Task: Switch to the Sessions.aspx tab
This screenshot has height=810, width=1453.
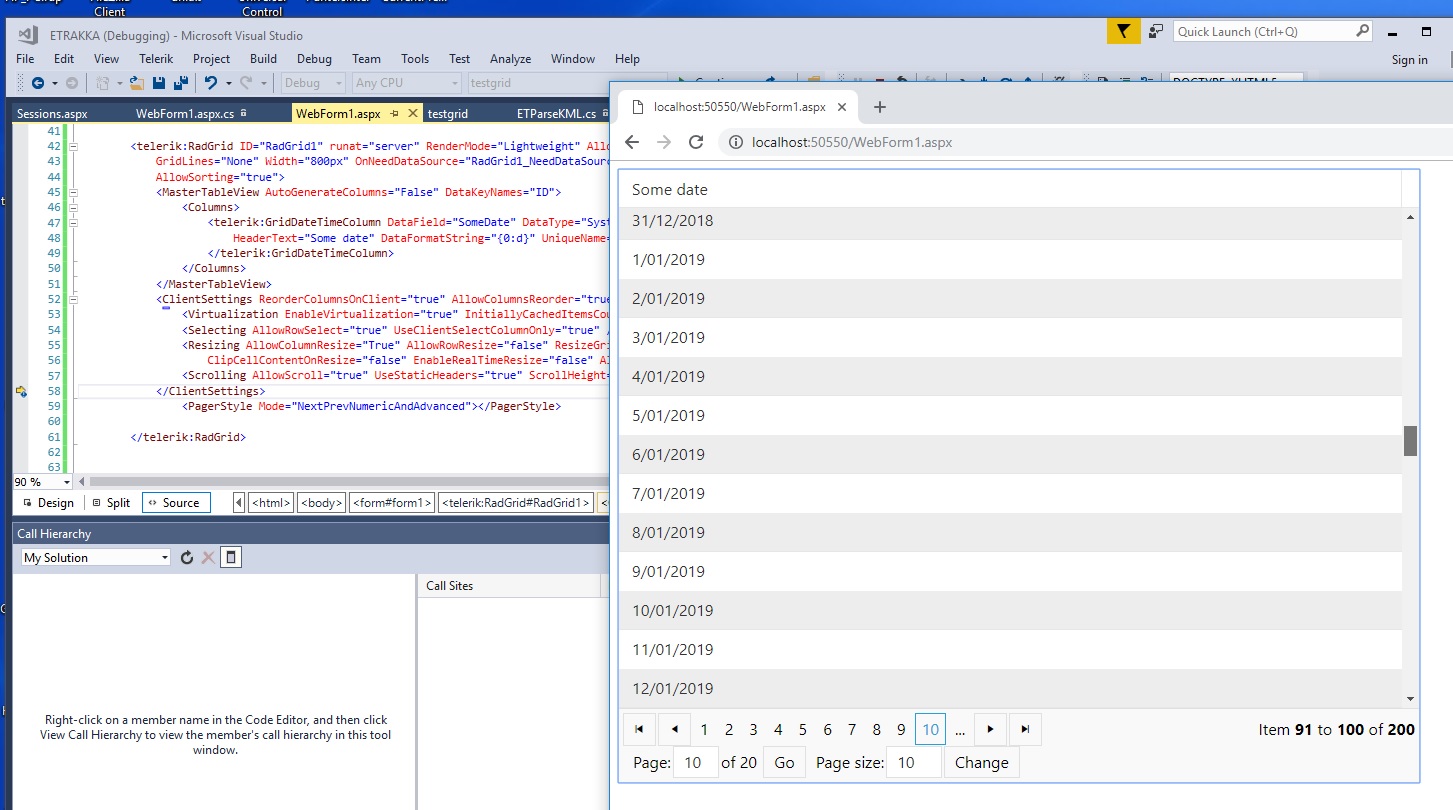Action: [52, 113]
